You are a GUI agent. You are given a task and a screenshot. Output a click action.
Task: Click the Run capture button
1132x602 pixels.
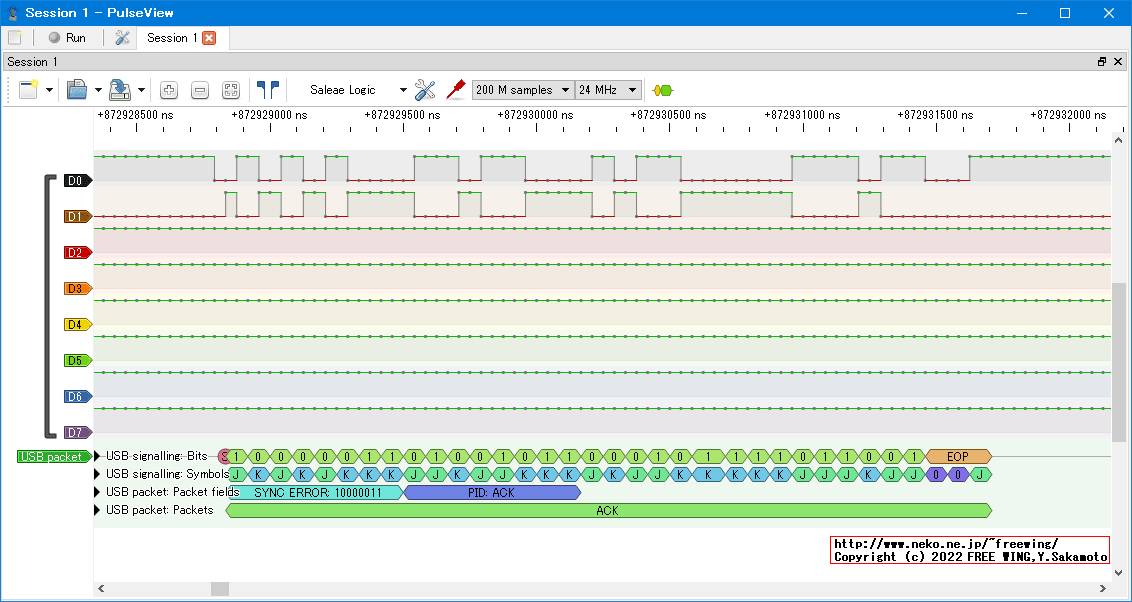point(67,38)
